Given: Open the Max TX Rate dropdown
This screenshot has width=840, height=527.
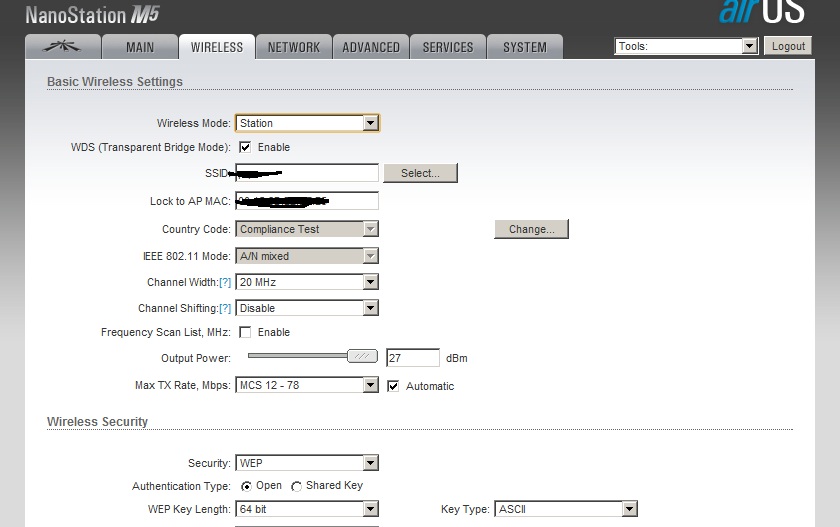Looking at the screenshot, I should [x=307, y=385].
